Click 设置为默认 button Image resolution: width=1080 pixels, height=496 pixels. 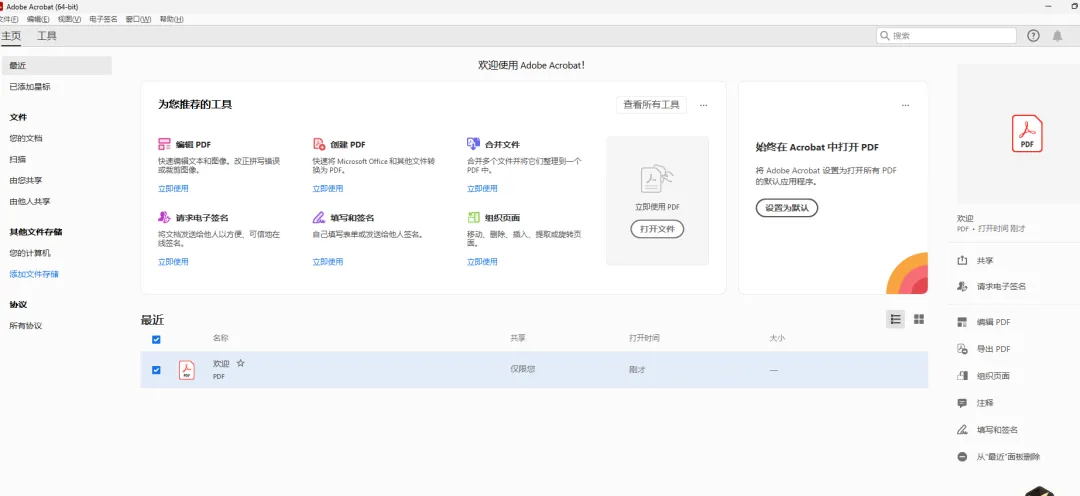click(x=787, y=207)
